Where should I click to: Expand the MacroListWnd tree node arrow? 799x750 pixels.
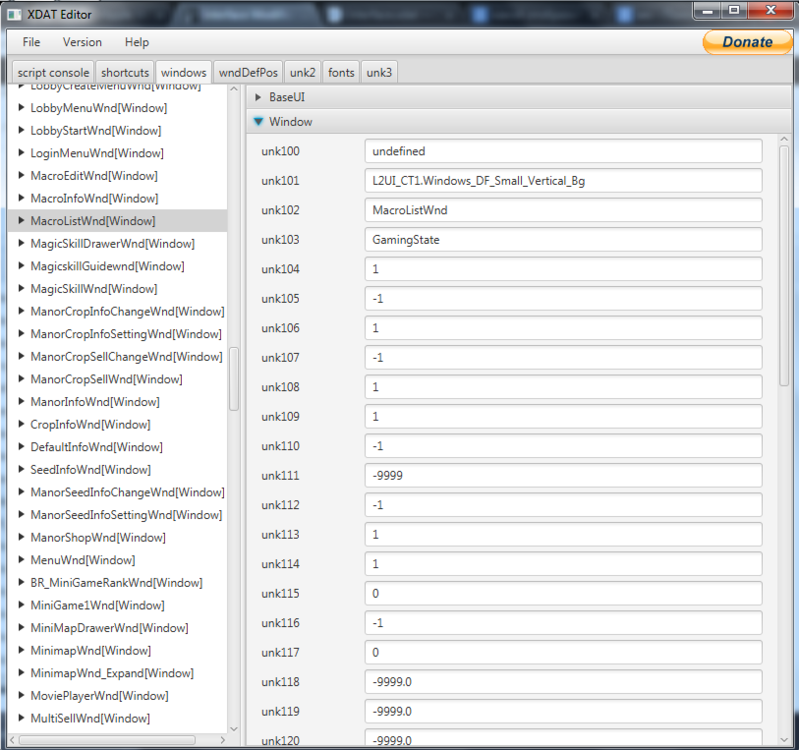(x=21, y=221)
